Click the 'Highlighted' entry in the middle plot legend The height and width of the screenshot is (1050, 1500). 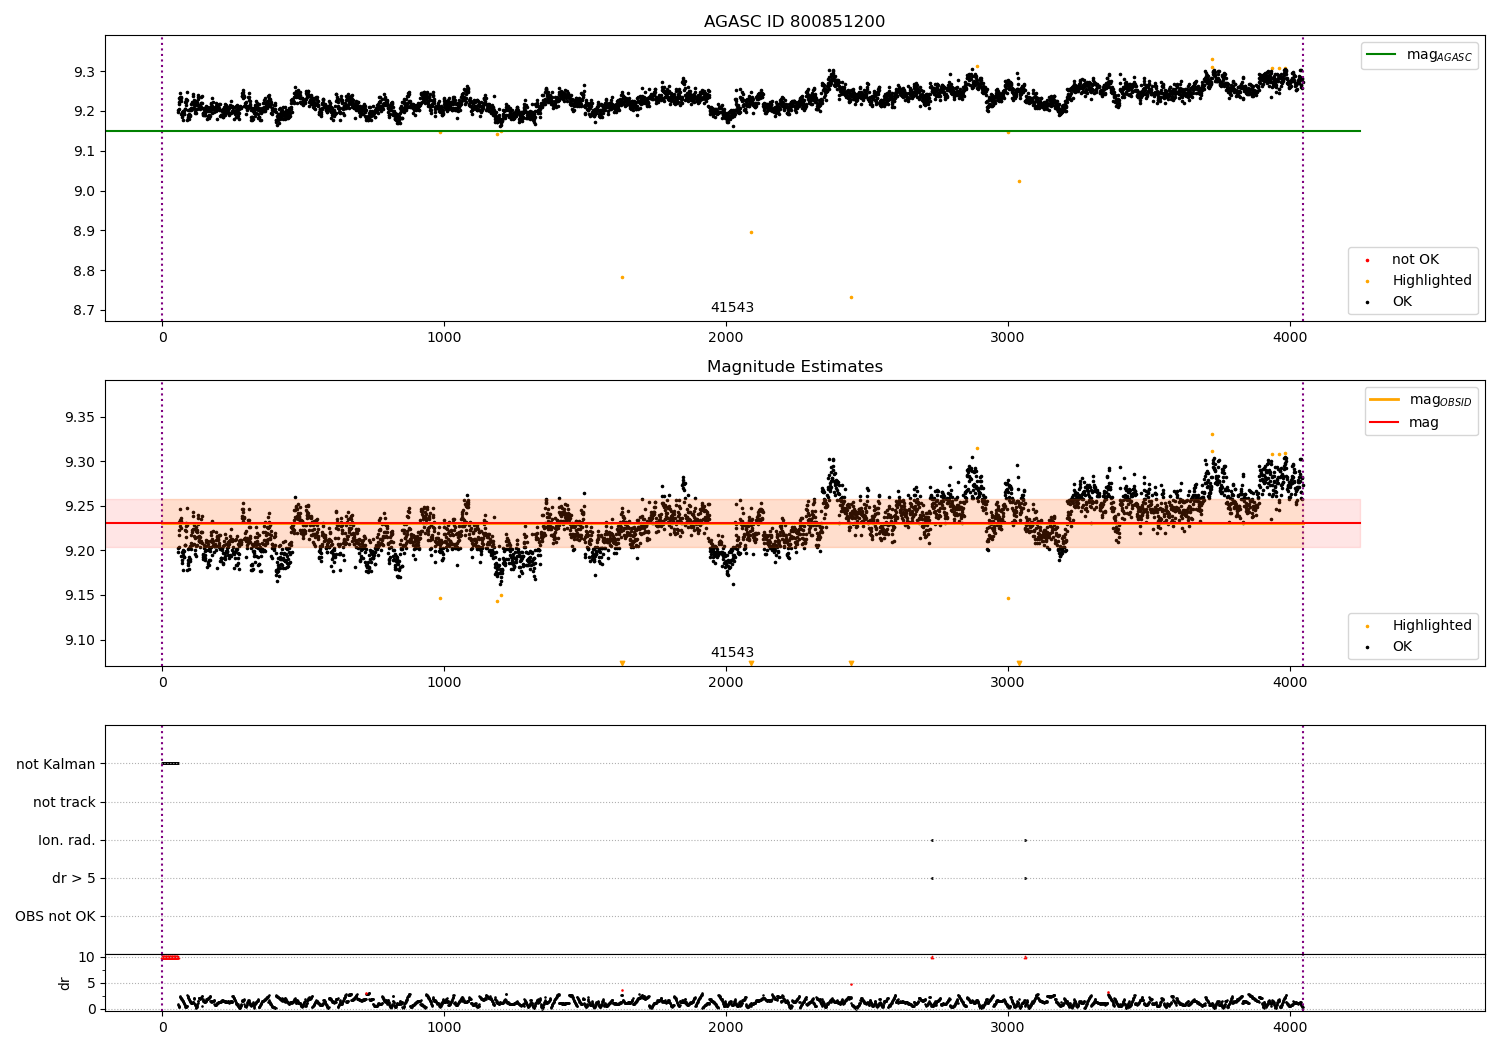pyautogui.click(x=1431, y=626)
